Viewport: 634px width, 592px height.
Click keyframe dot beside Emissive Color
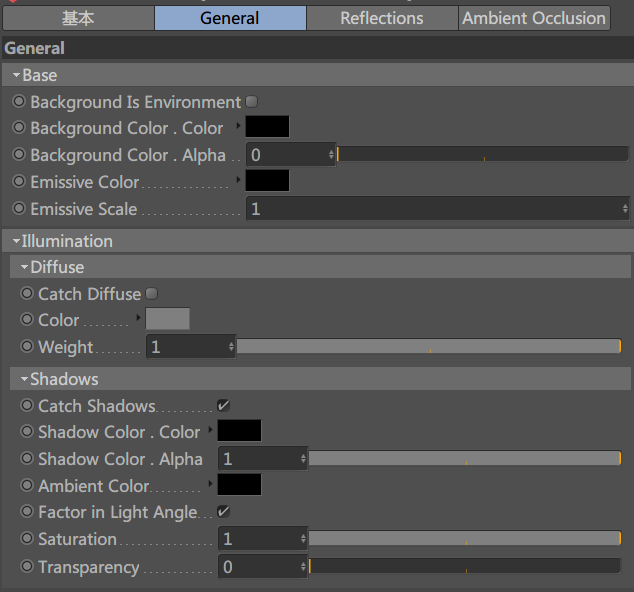(19, 182)
